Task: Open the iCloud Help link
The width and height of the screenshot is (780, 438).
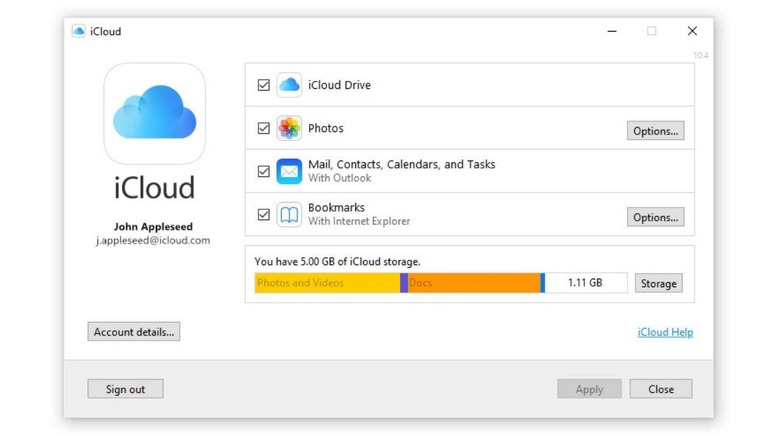Action: click(x=665, y=332)
